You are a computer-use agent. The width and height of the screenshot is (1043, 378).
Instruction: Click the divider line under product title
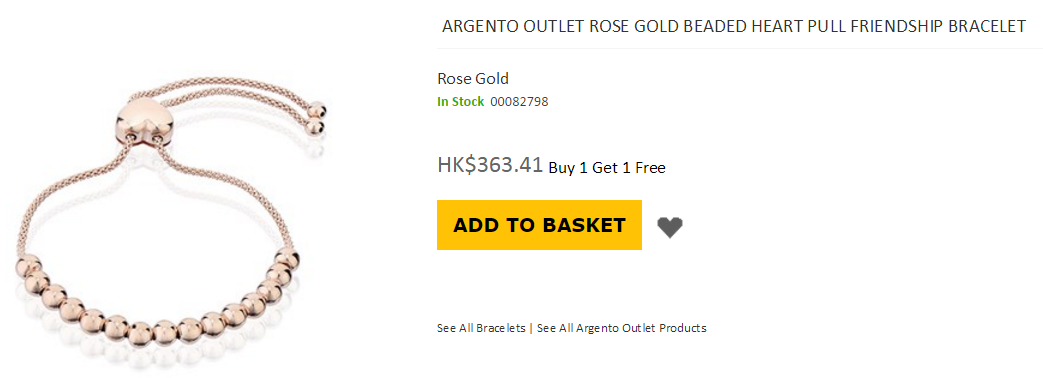pyautogui.click(x=740, y=48)
